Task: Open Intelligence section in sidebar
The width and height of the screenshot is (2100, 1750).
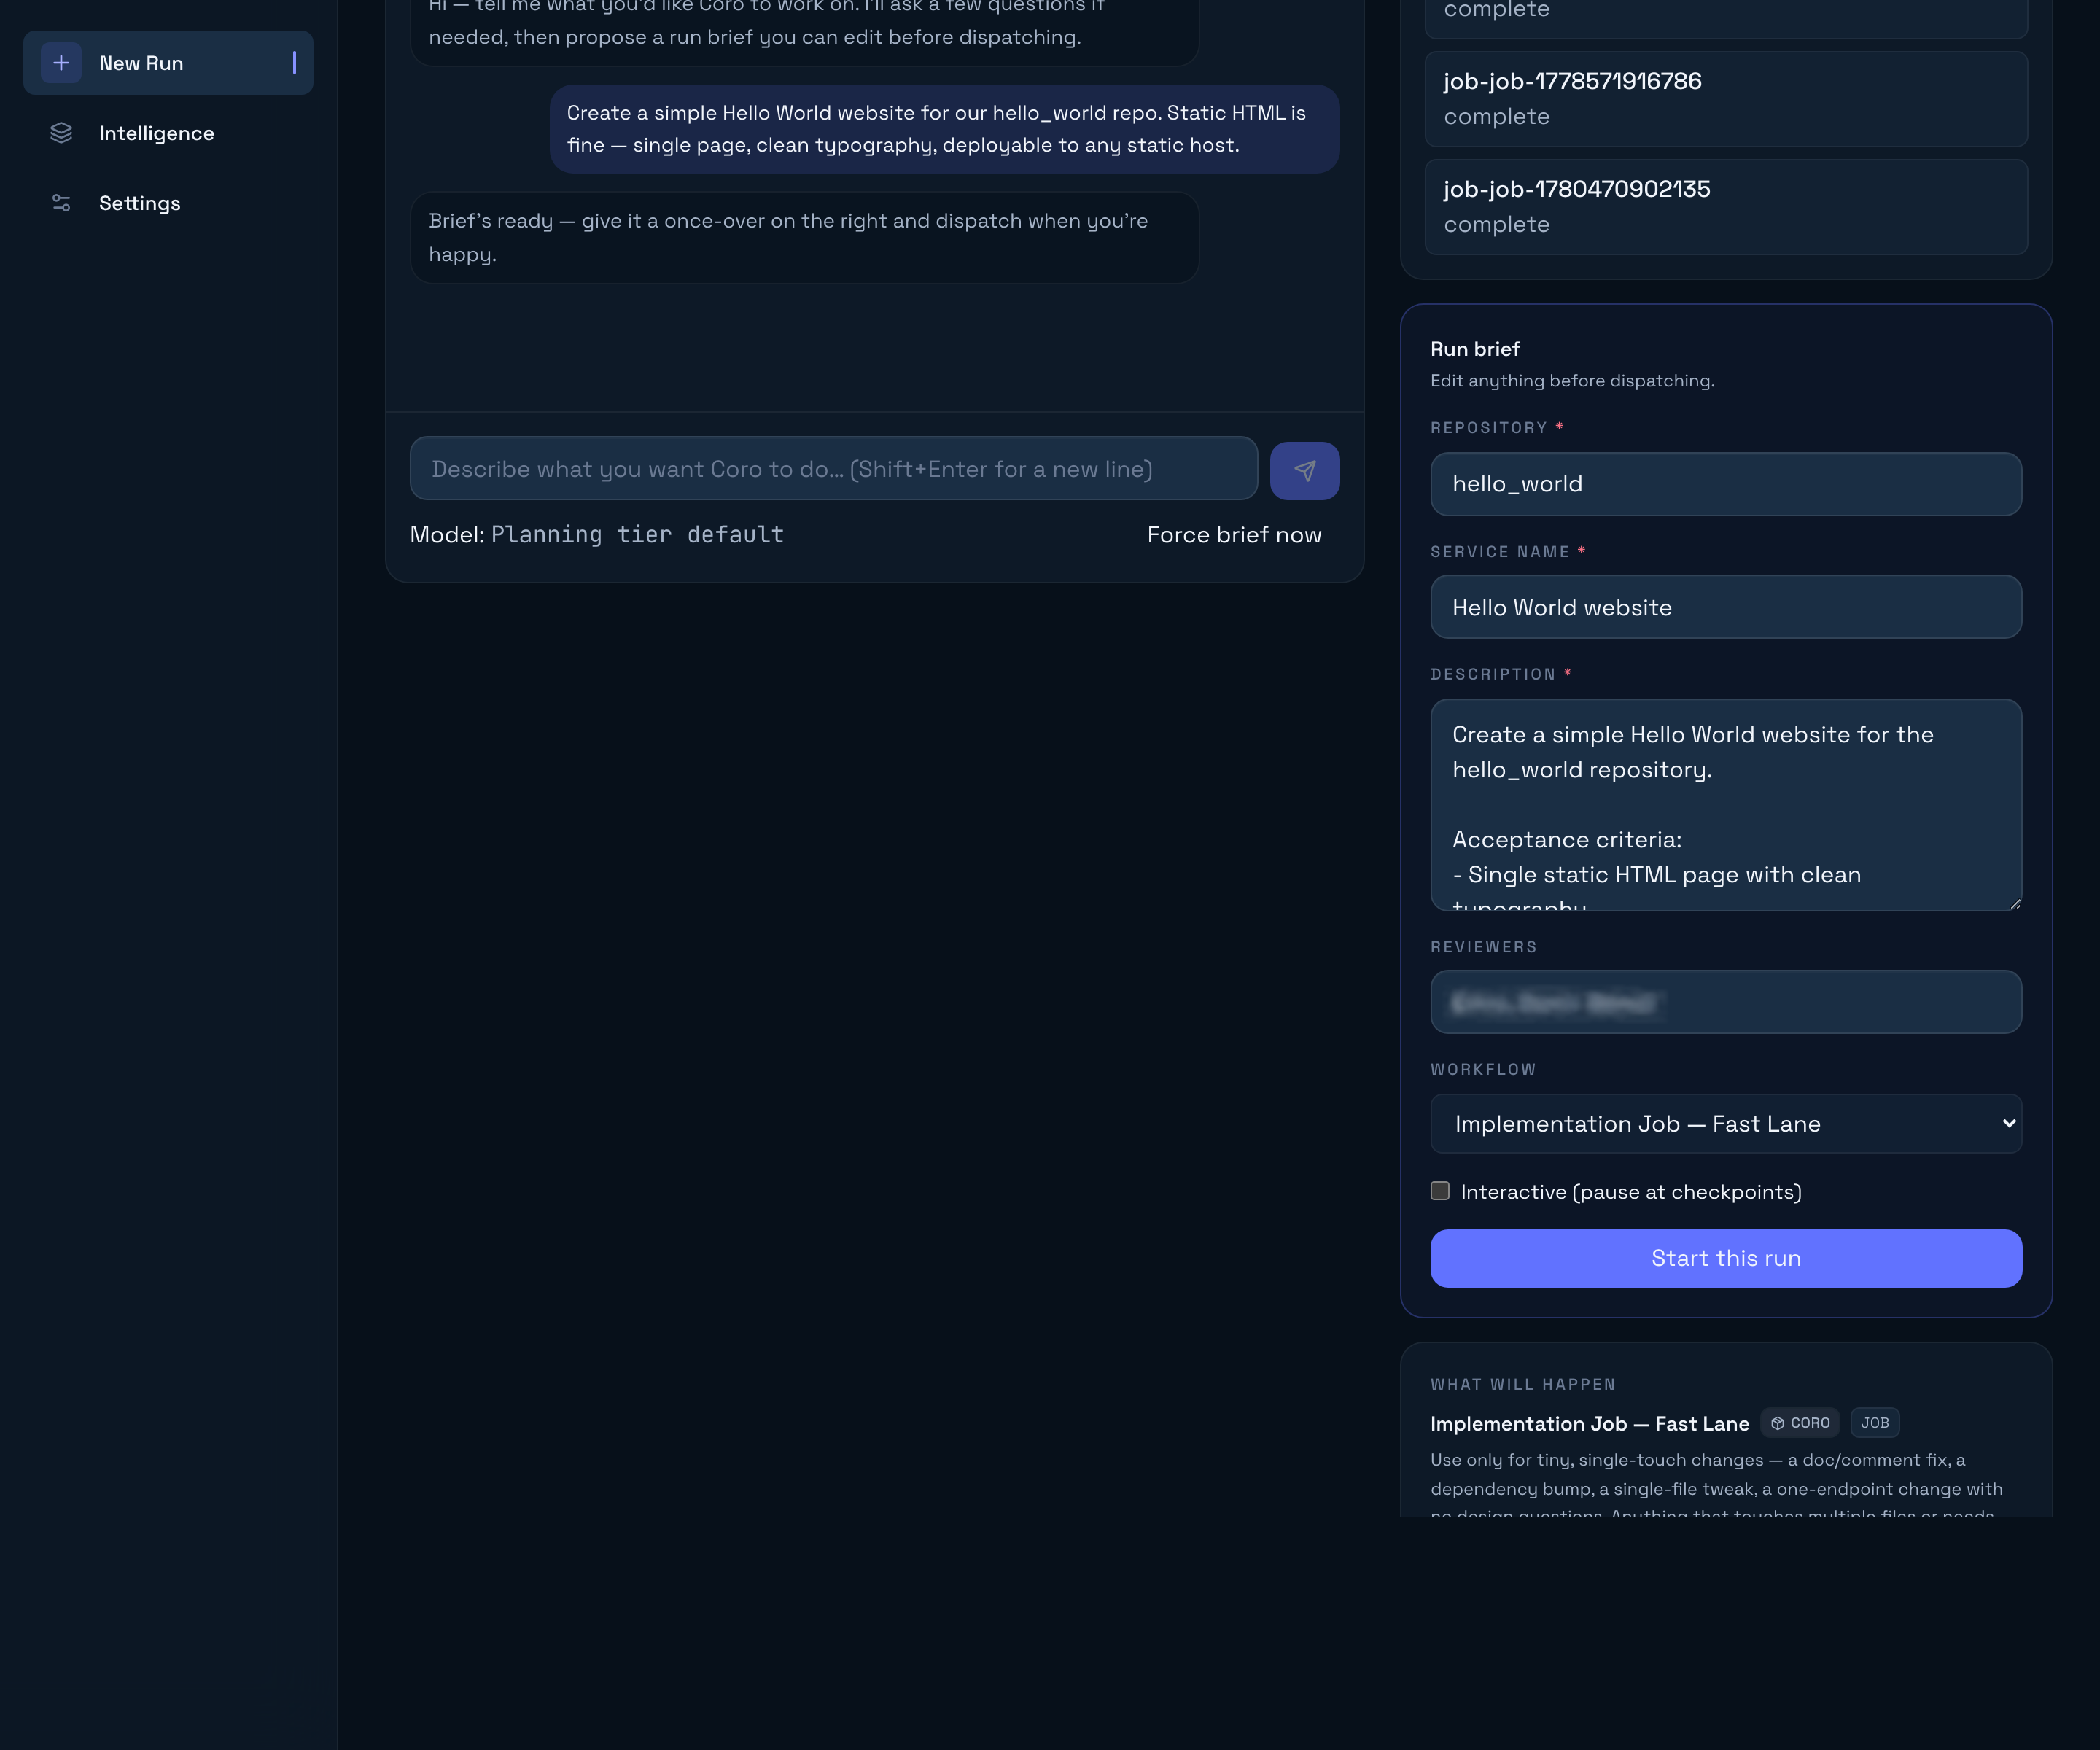Action: [x=168, y=133]
